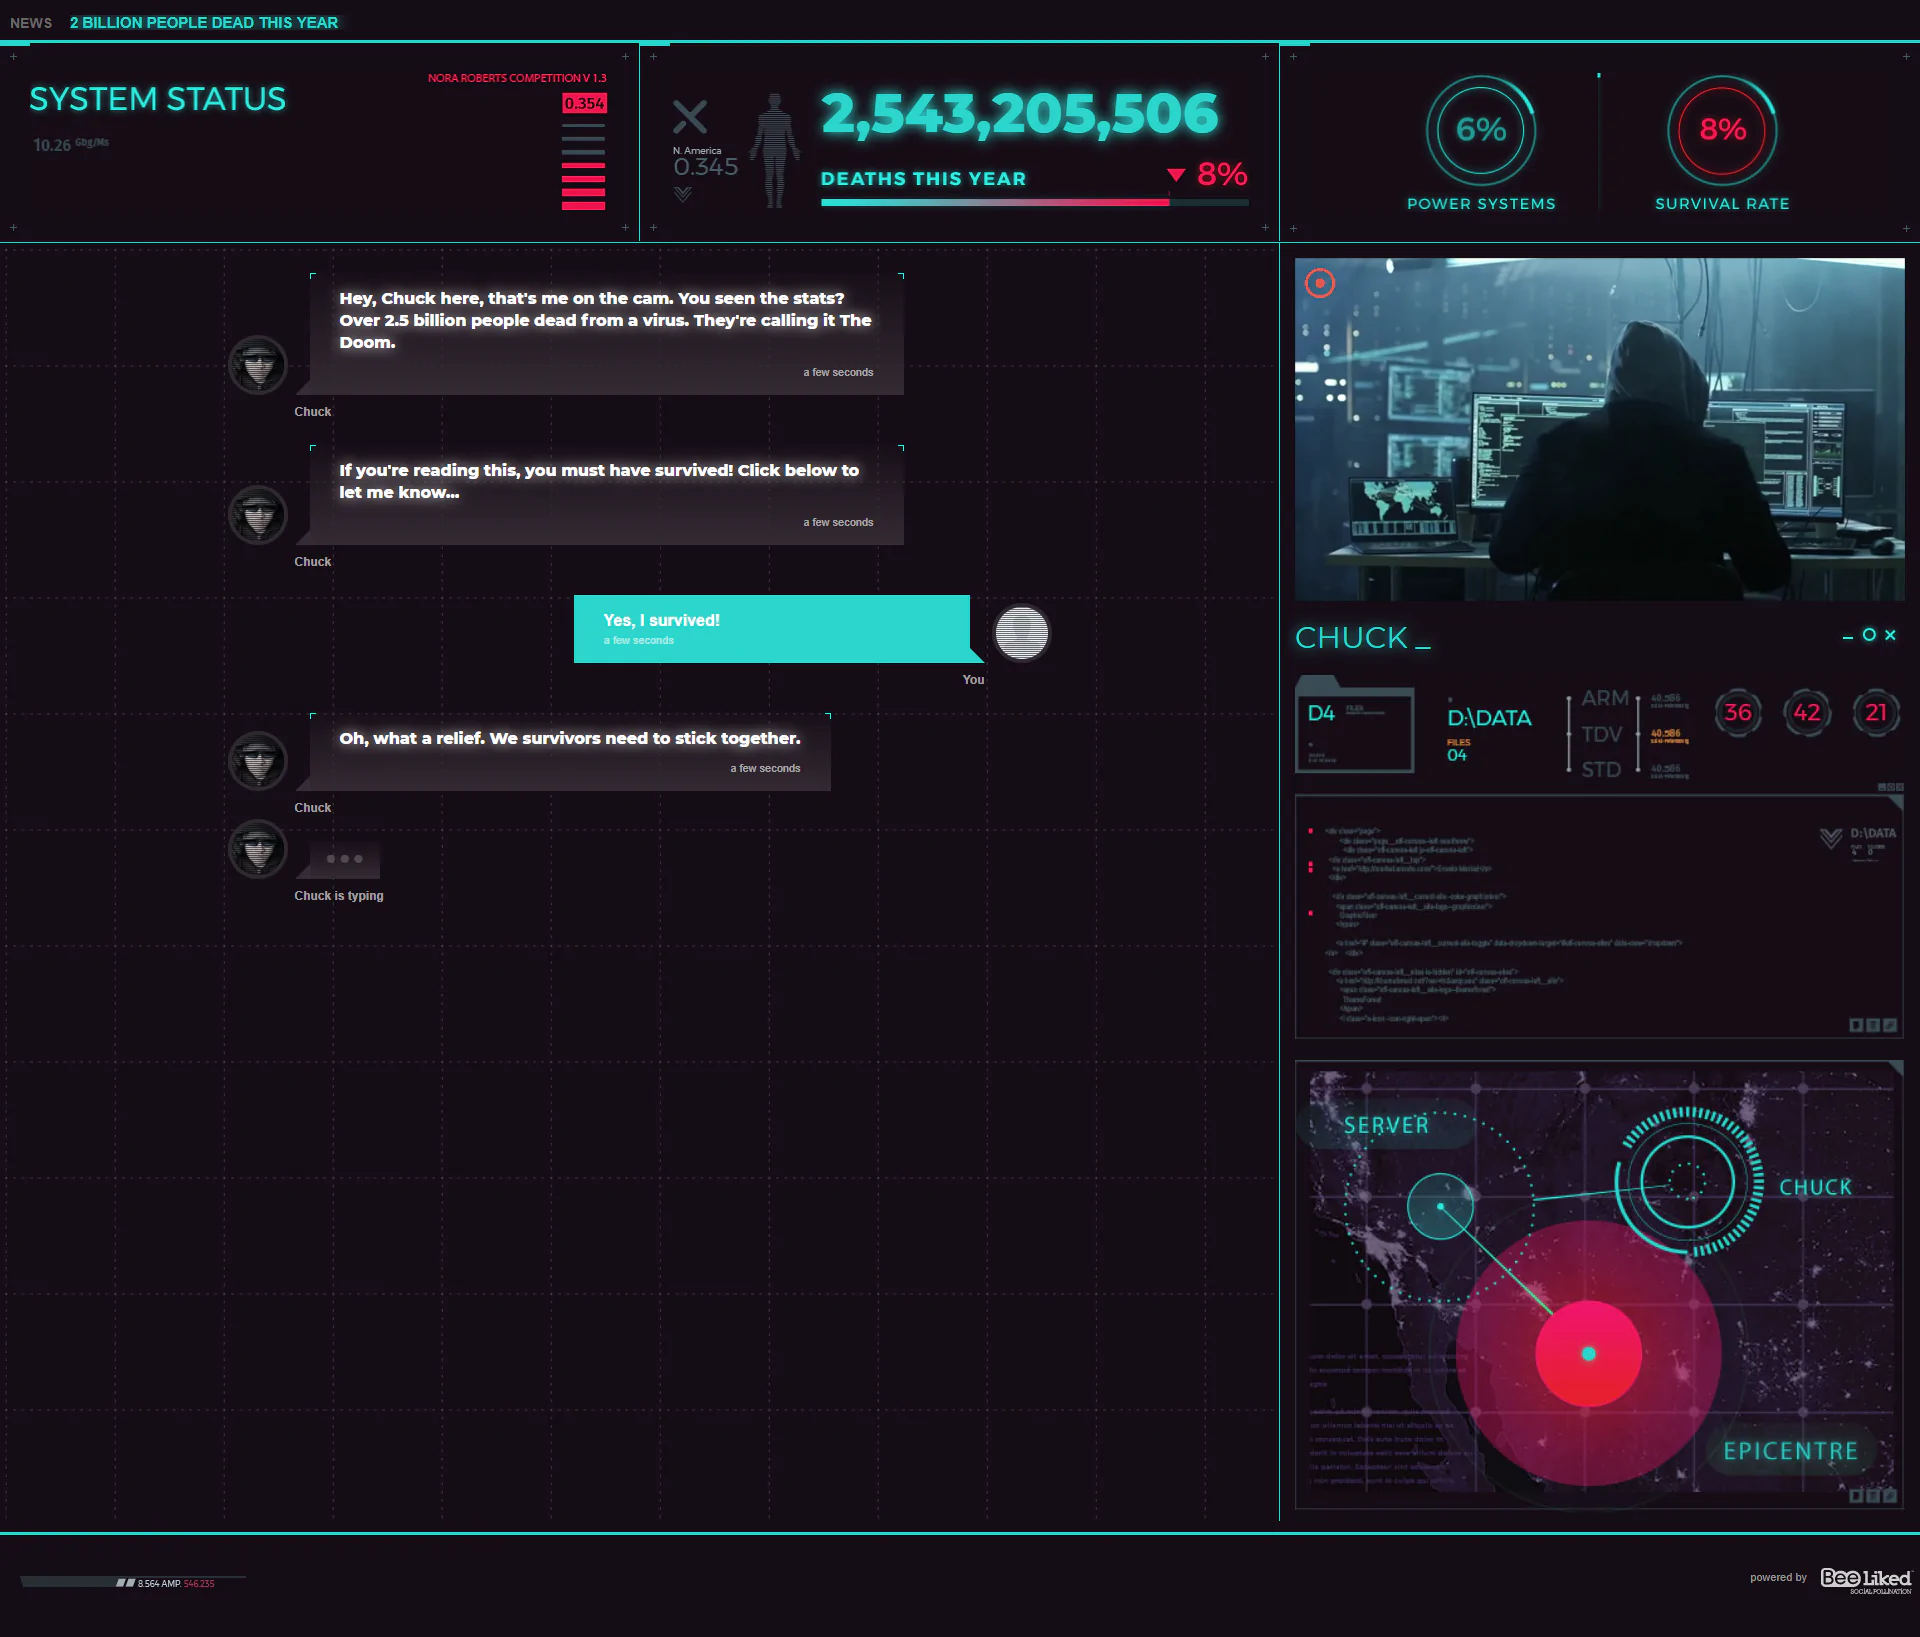This screenshot has height=1637, width=1920.
Task: Click the circular dial showing 42
Action: (x=1806, y=713)
